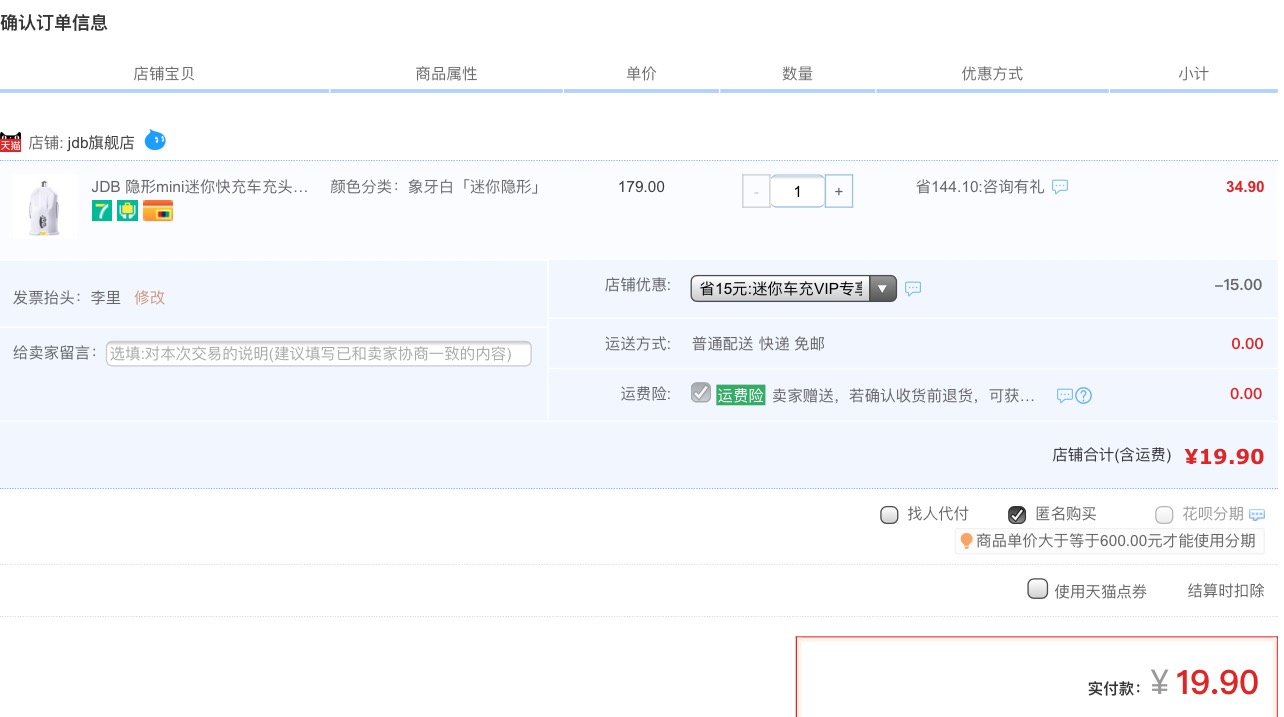Click the comment bubble icon beside the 店铺优惠 dropdown
The image size is (1284, 717).
click(913, 289)
